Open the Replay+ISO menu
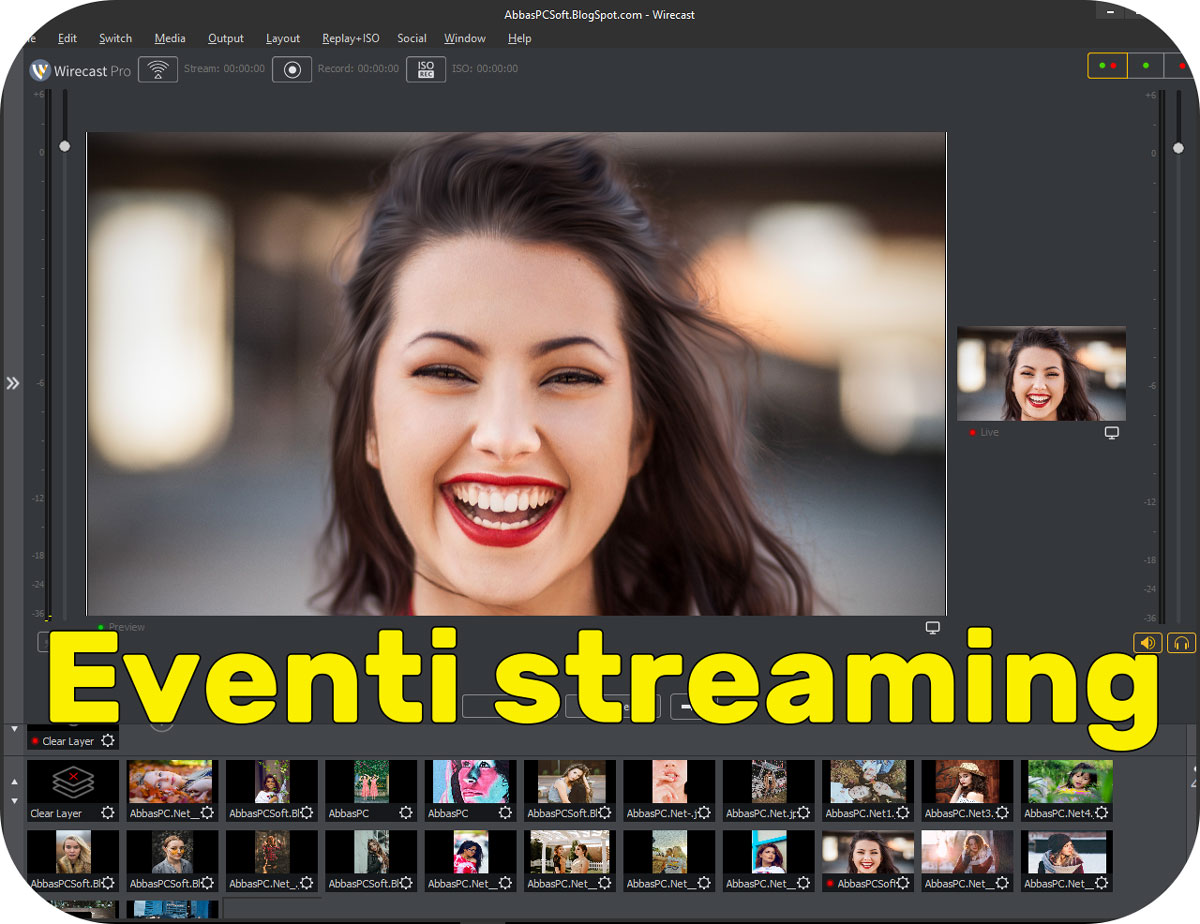This screenshot has height=924, width=1200. [351, 38]
